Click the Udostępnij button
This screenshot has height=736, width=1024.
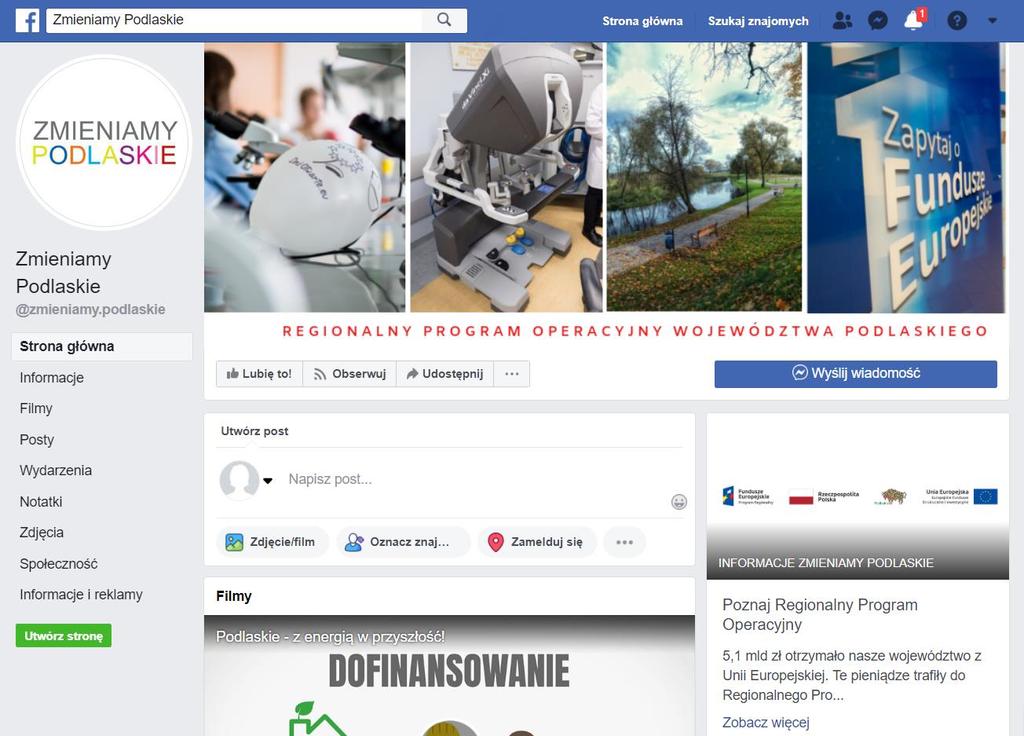click(x=445, y=374)
